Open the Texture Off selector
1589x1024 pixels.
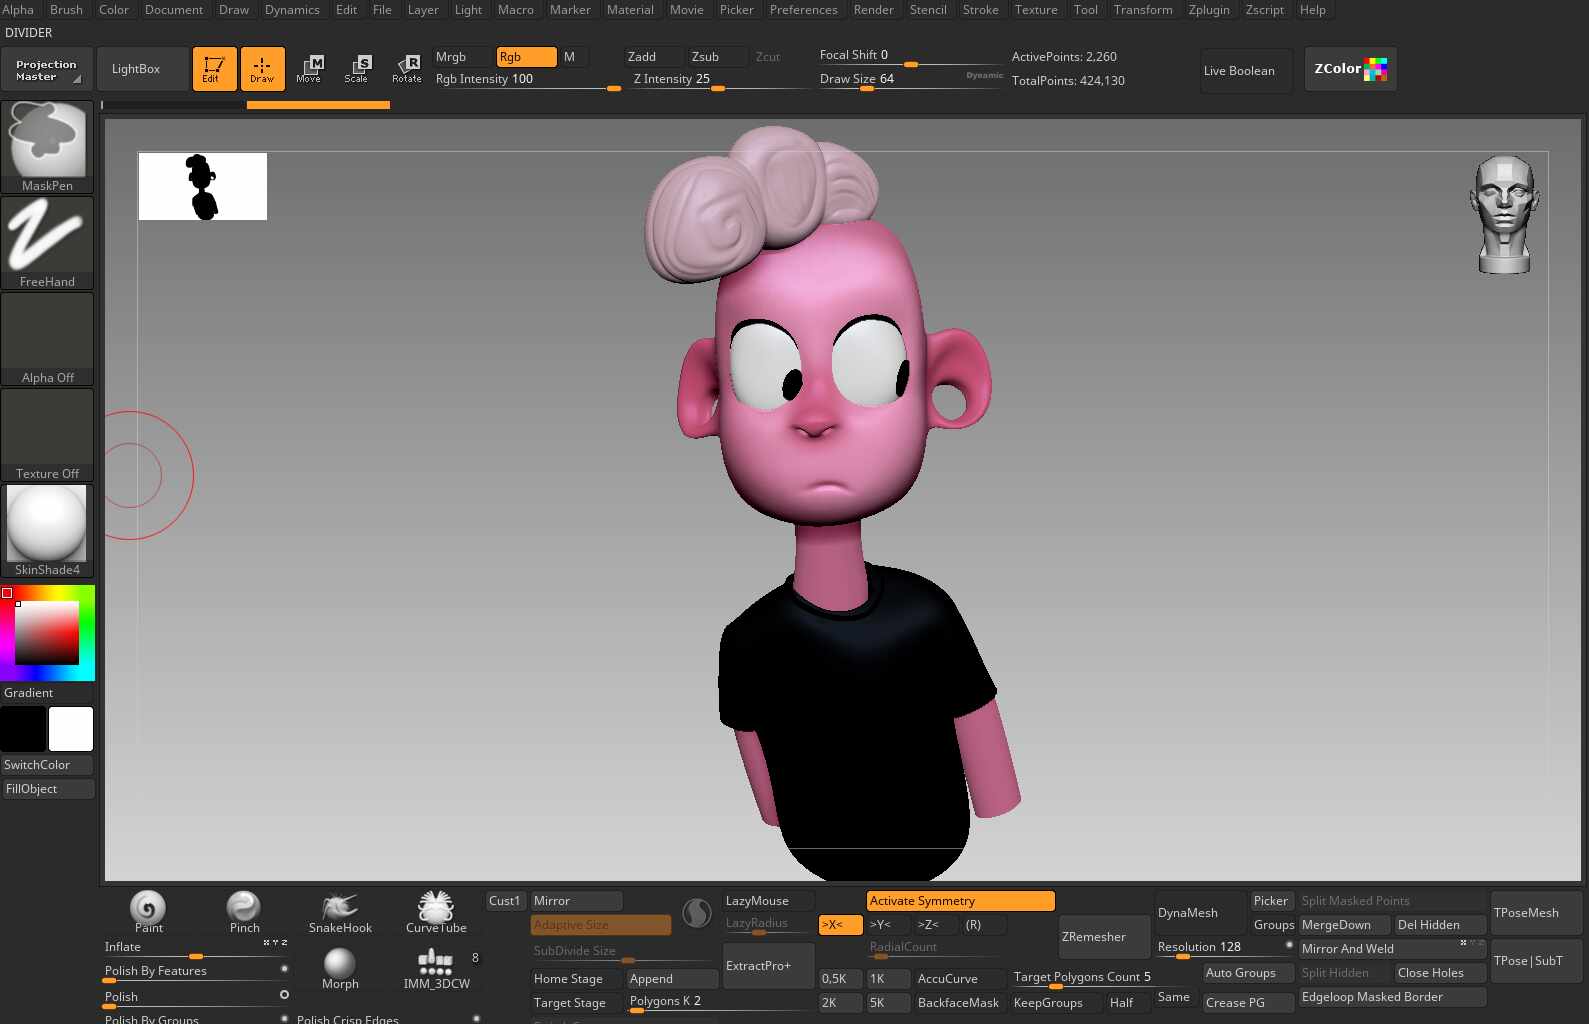click(47, 435)
